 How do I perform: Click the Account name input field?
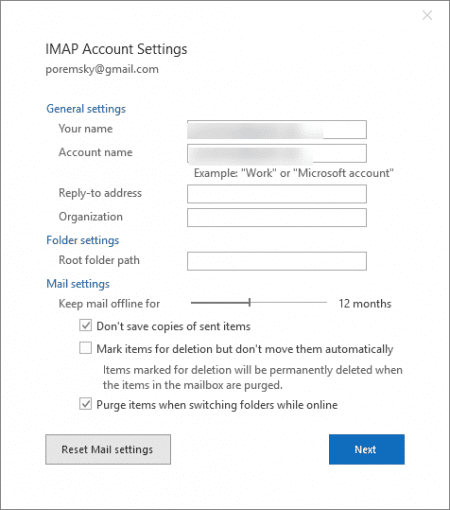(x=277, y=153)
